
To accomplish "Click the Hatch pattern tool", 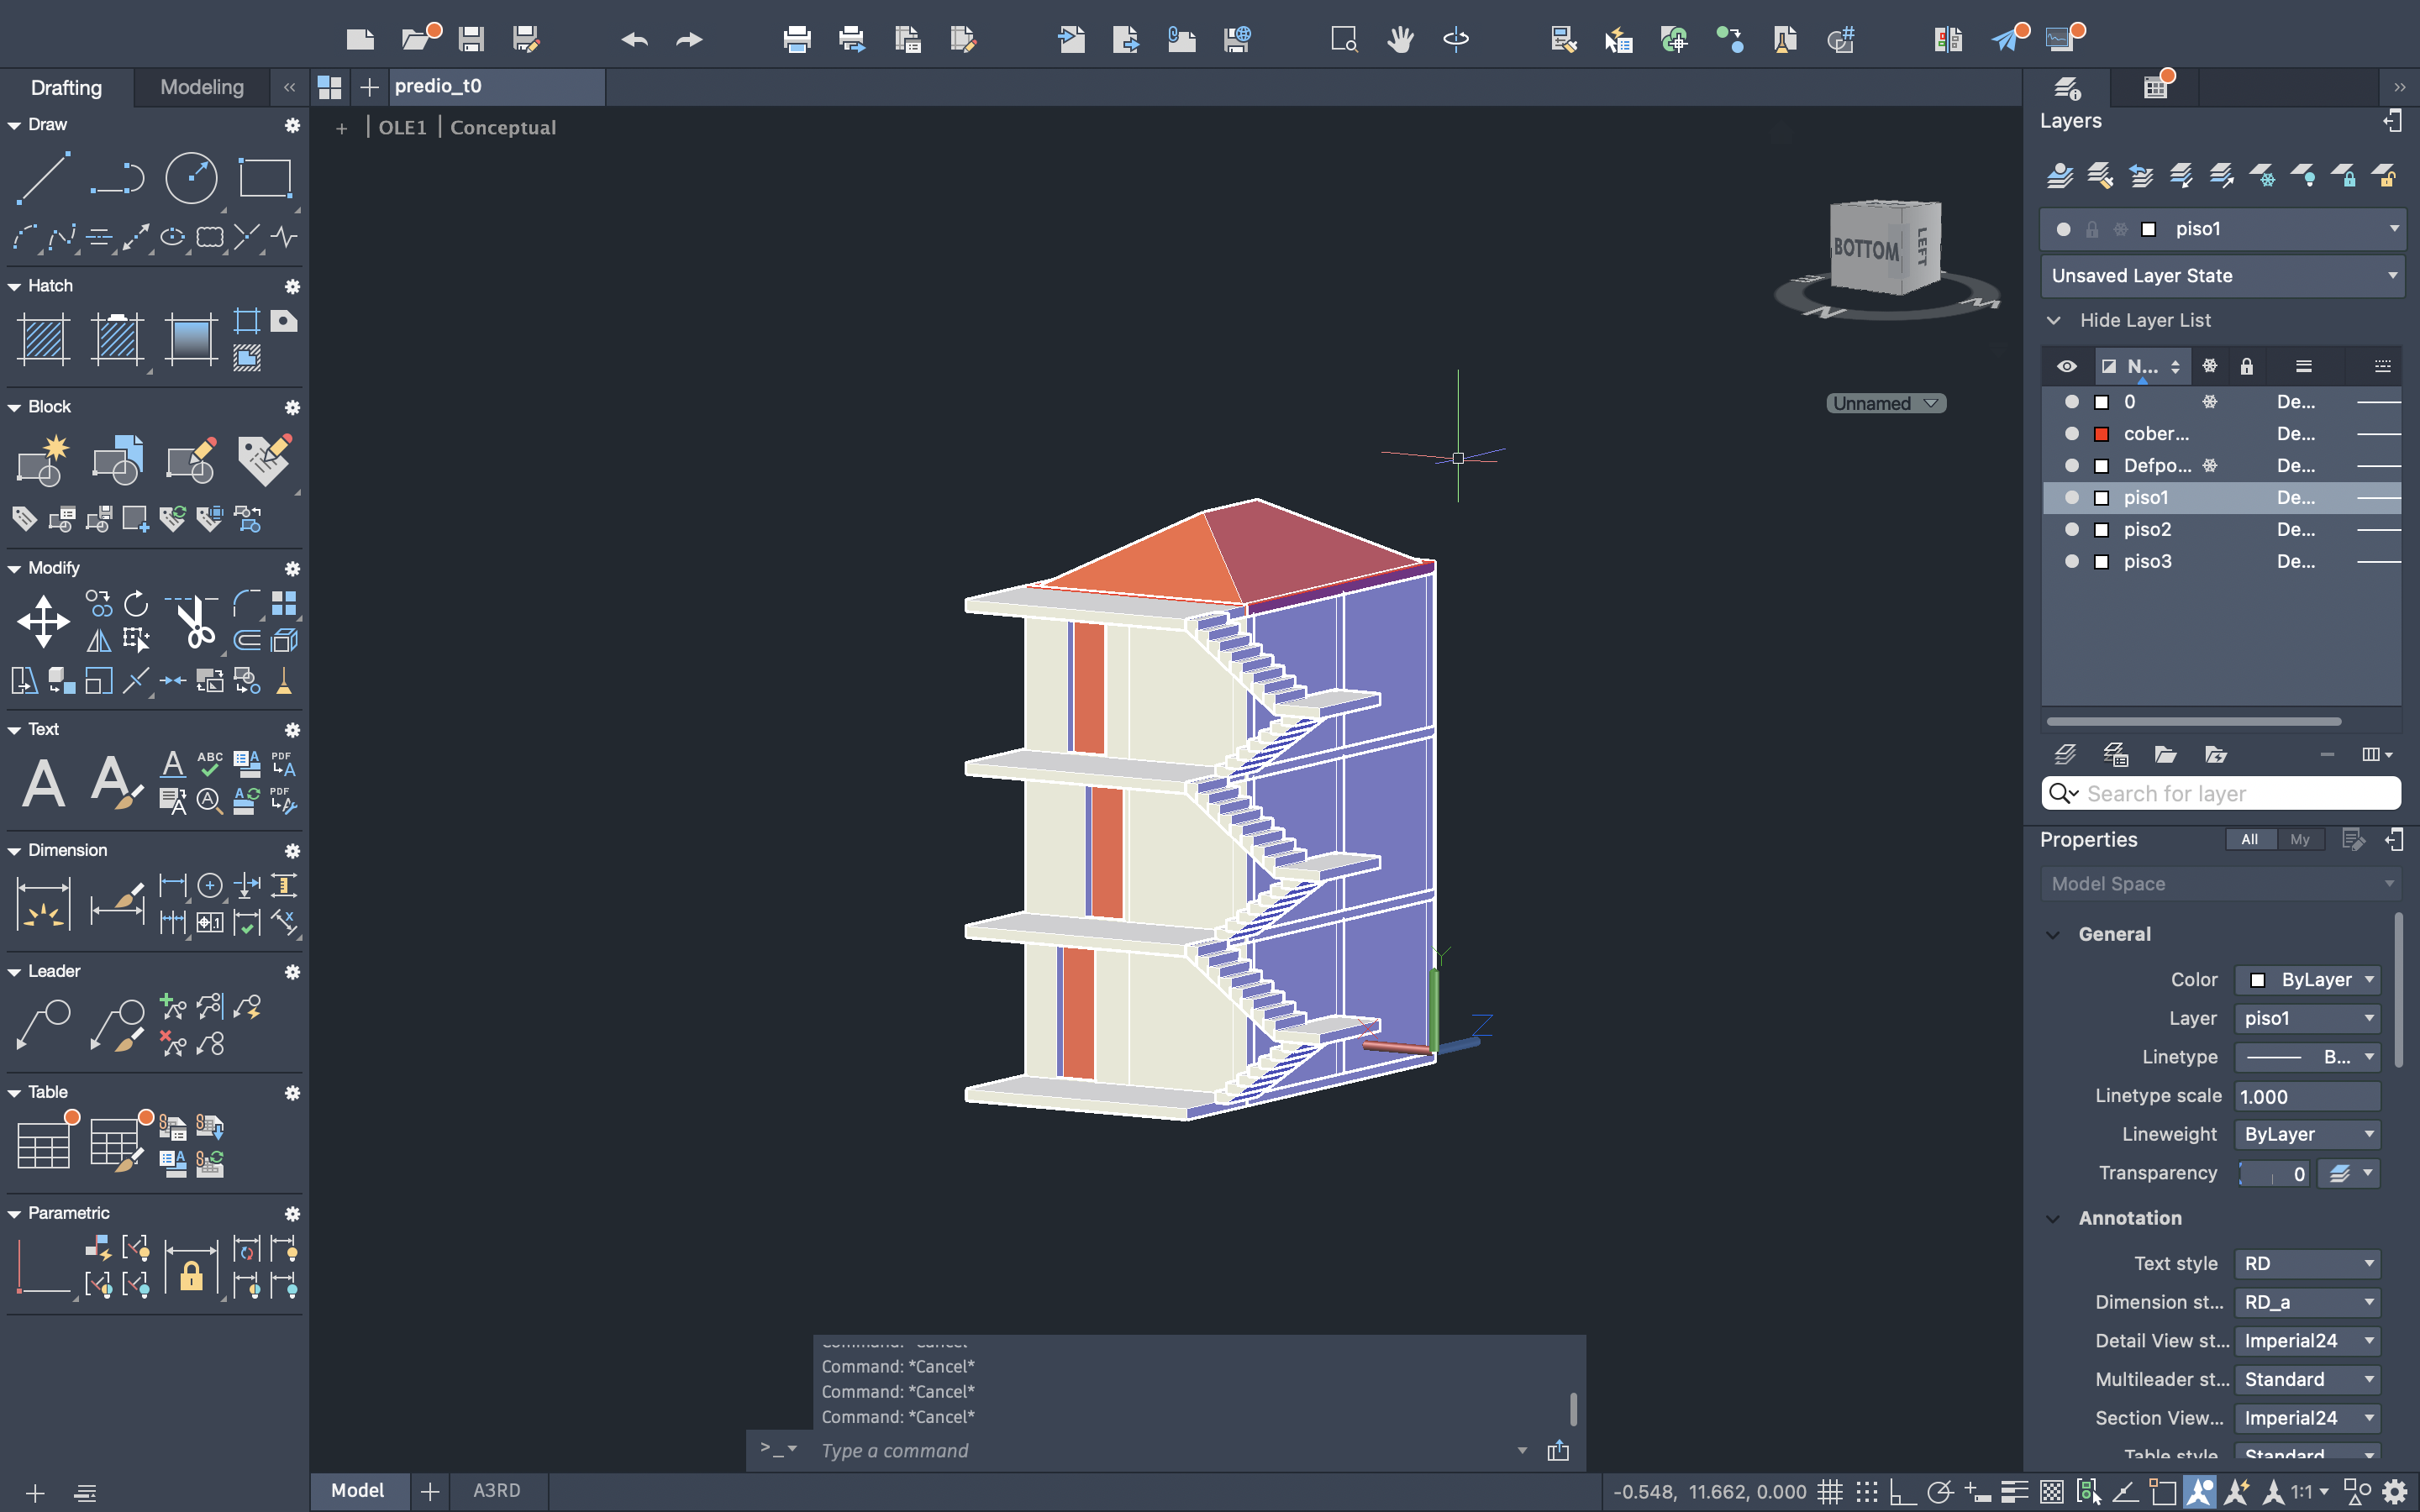I will click(43, 339).
